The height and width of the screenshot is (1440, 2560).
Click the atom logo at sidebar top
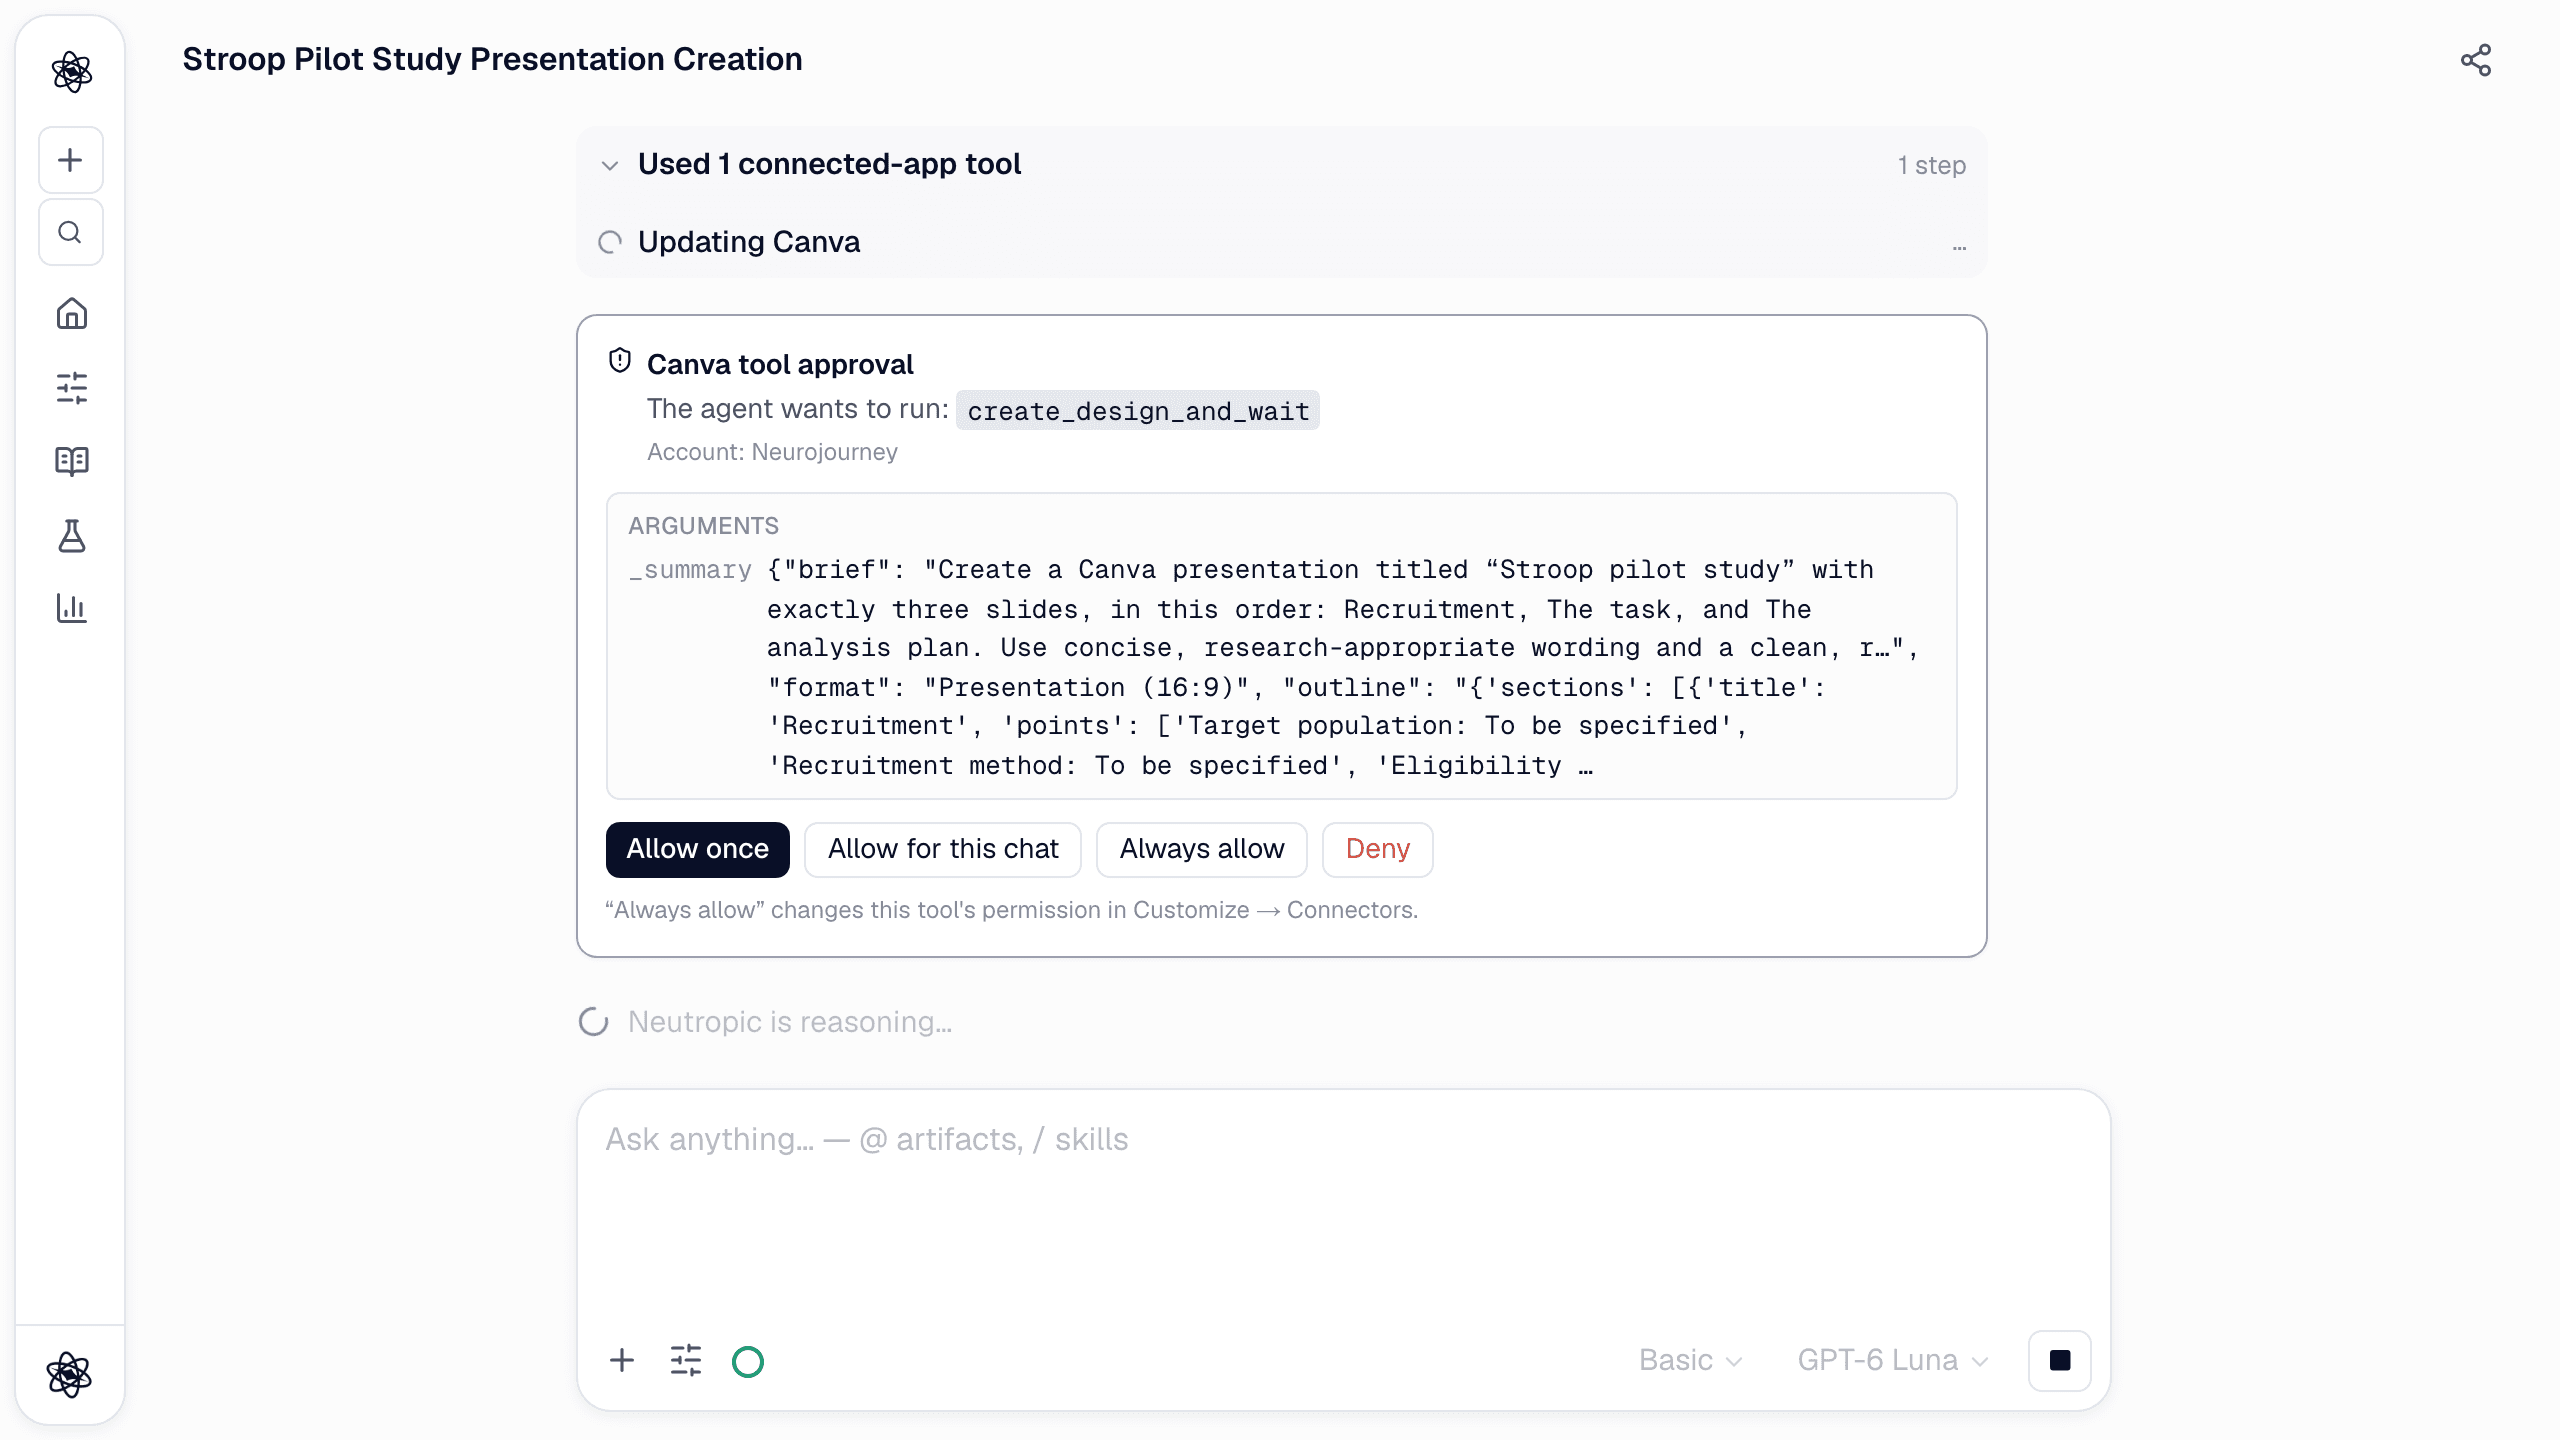(71, 72)
